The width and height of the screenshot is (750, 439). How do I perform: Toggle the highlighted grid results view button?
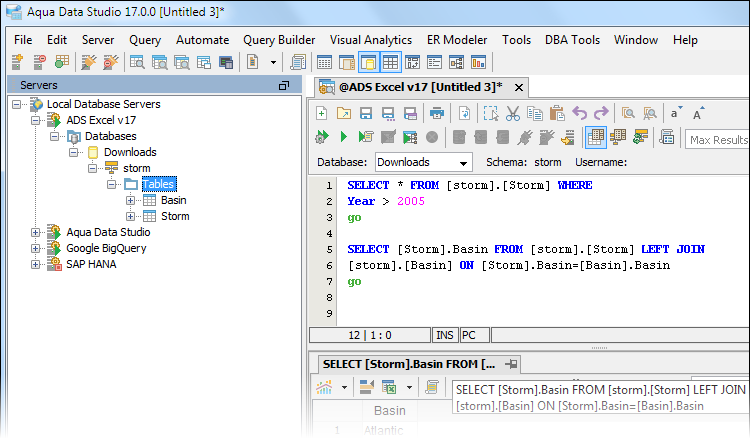596,138
